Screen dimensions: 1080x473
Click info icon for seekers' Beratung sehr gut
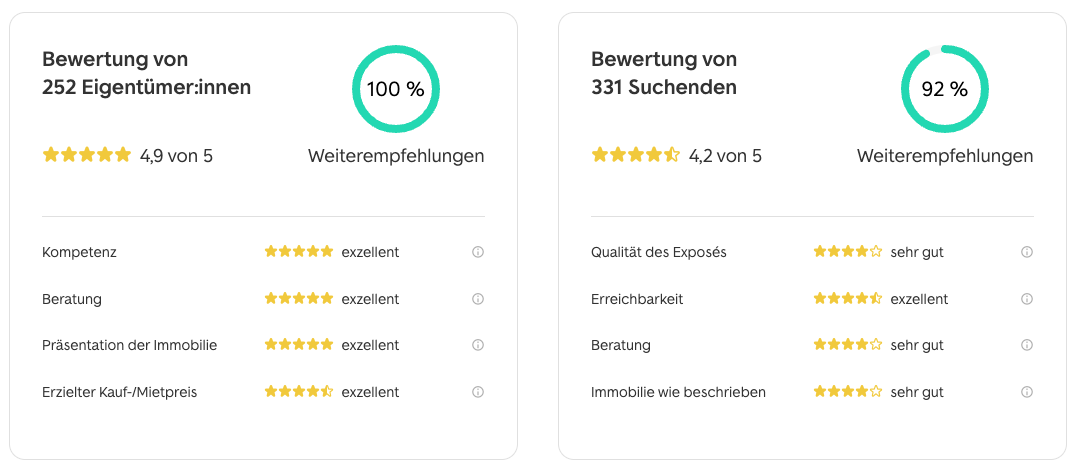pos(1027,345)
